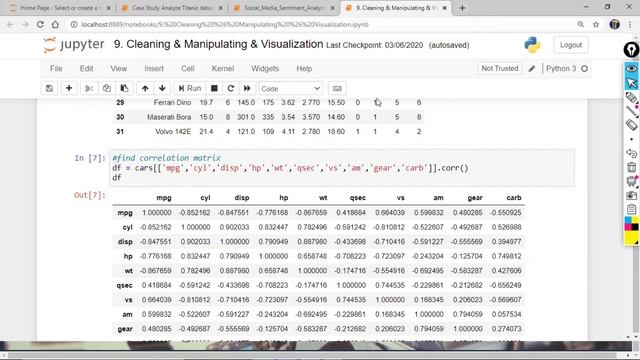Go back in browser history
Image resolution: width=640 pixels, height=360 pixels.
click(11, 24)
